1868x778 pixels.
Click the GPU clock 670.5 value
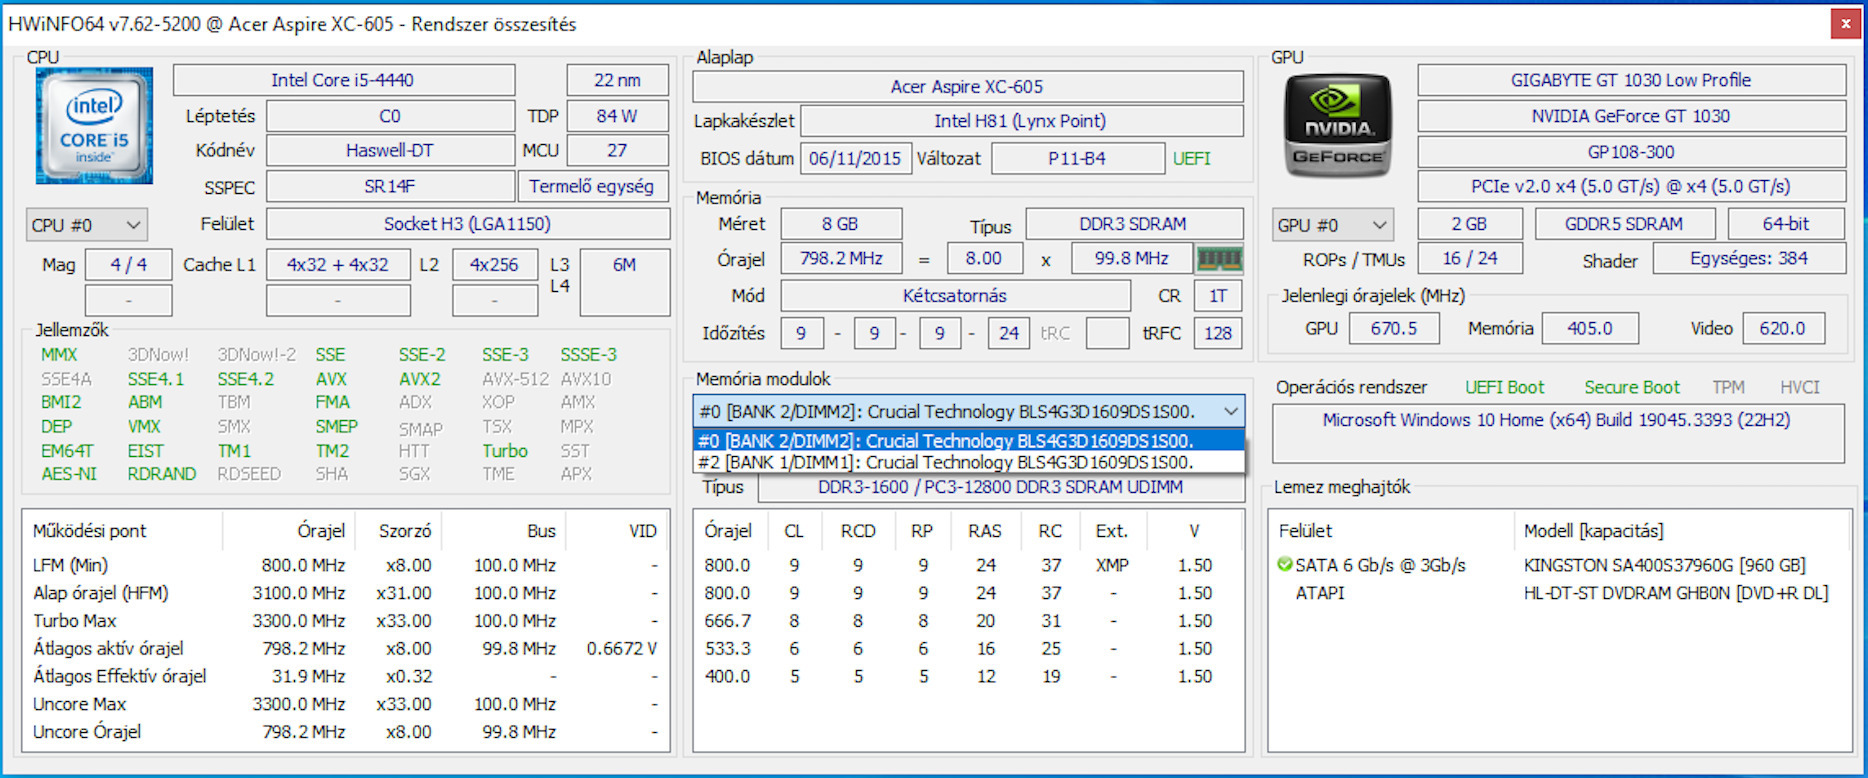coord(1394,328)
